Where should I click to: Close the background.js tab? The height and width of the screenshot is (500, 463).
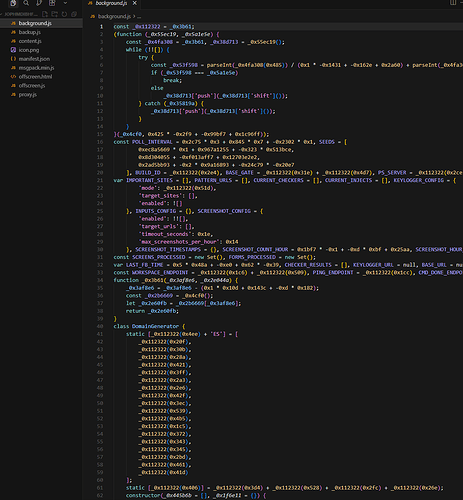[x=135, y=3]
